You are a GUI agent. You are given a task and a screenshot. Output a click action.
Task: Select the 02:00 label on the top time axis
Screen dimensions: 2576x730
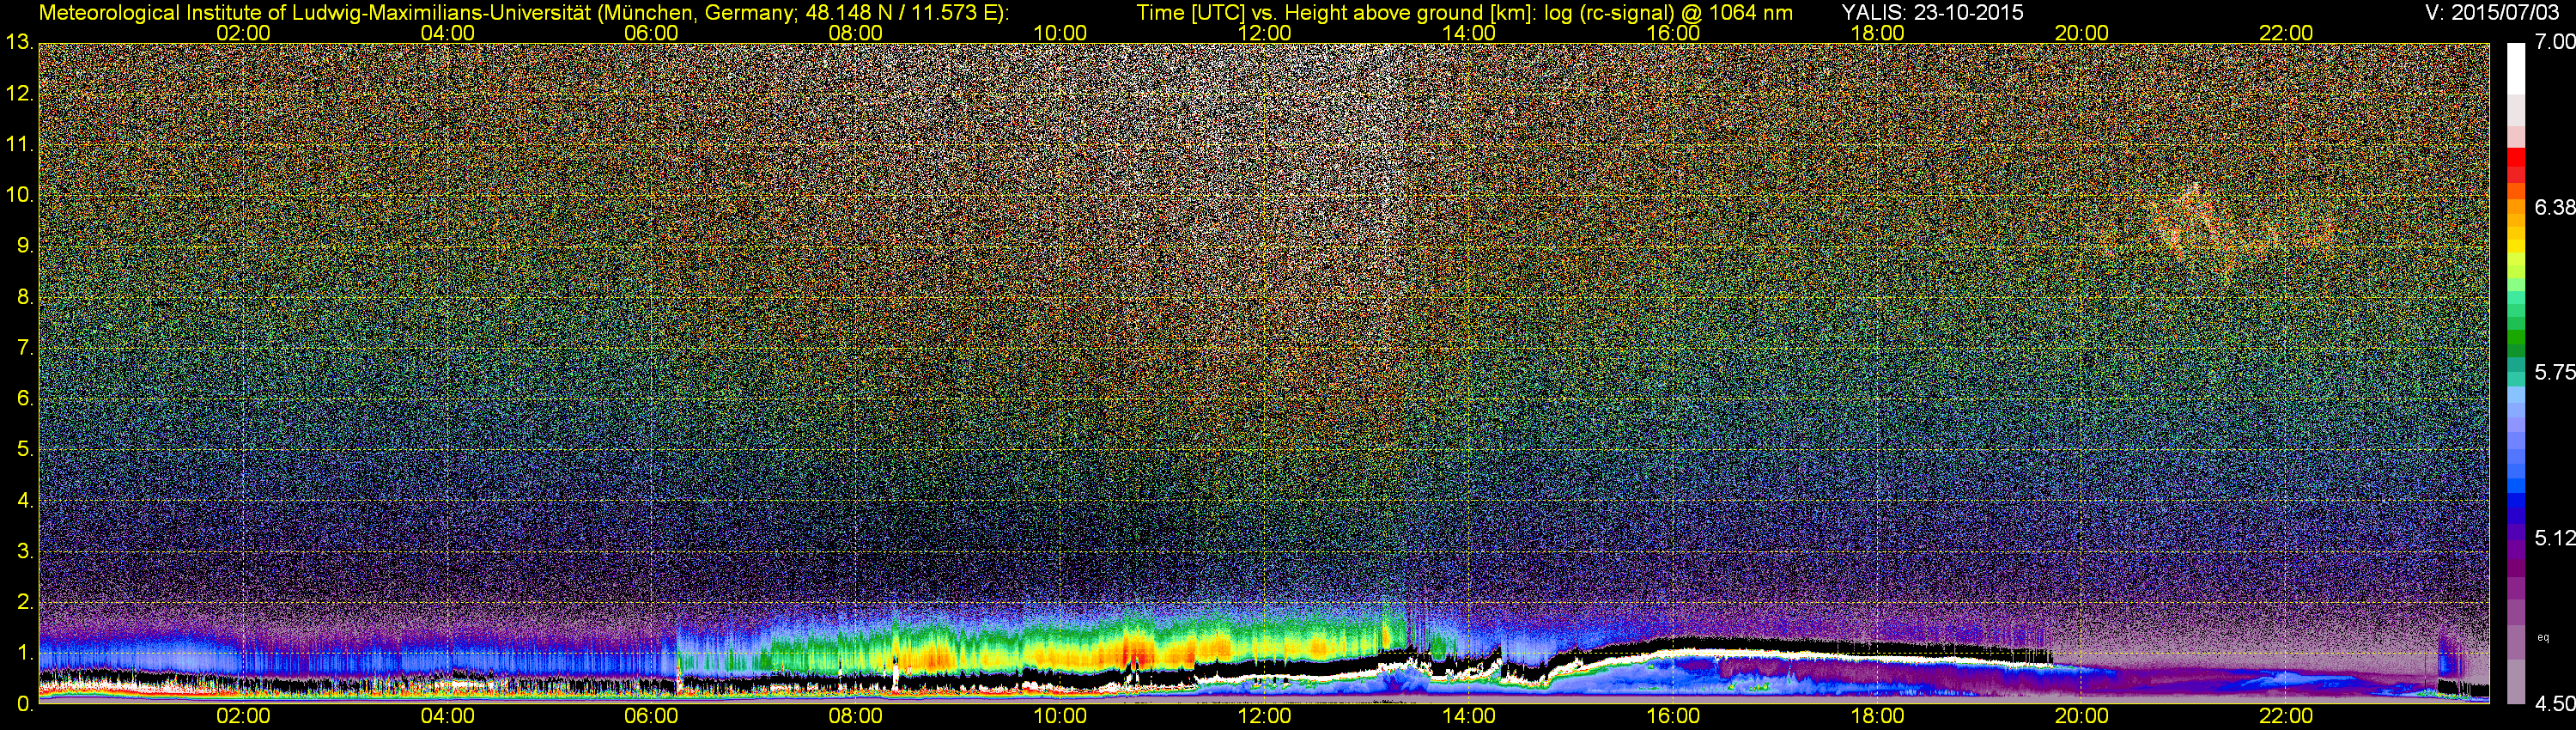coord(243,33)
